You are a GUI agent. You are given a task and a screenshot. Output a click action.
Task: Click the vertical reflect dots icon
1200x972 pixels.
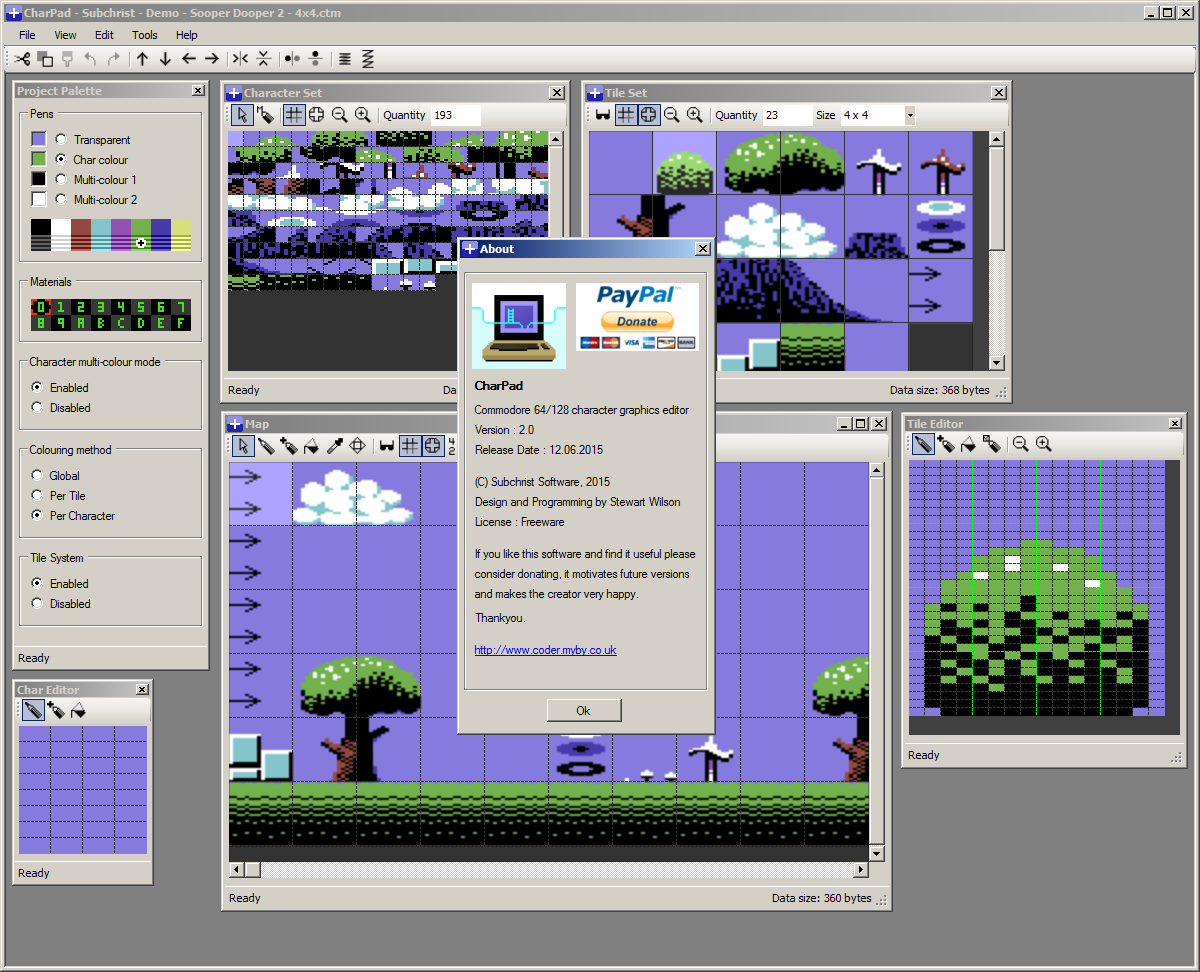315,59
